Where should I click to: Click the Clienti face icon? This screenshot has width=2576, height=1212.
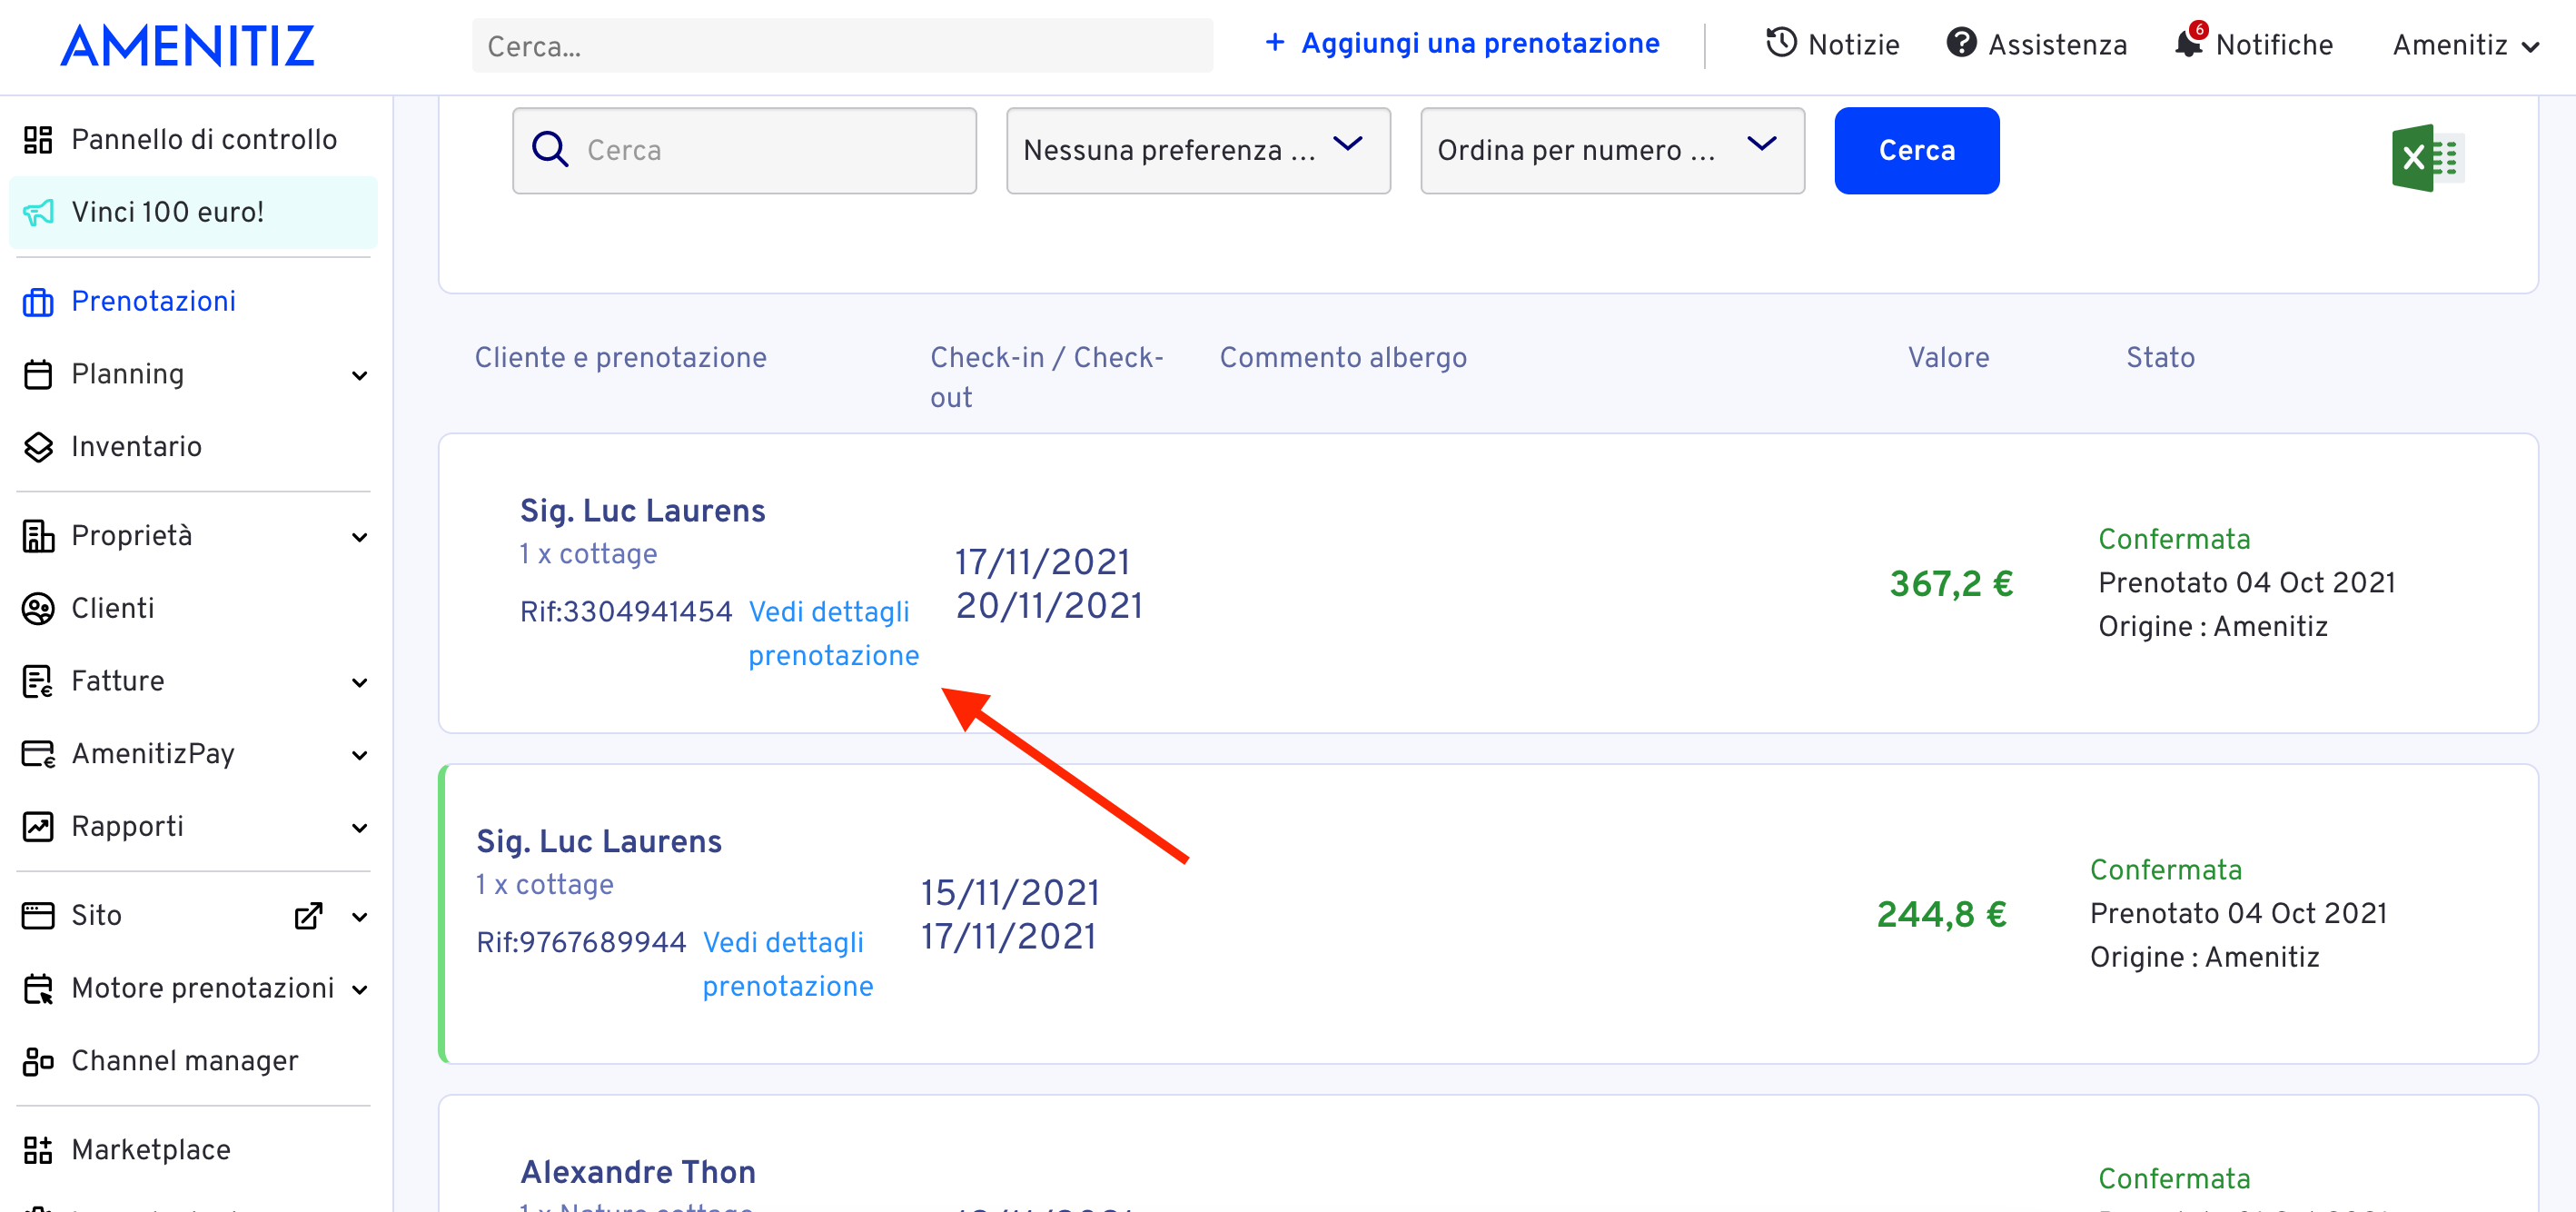point(38,609)
